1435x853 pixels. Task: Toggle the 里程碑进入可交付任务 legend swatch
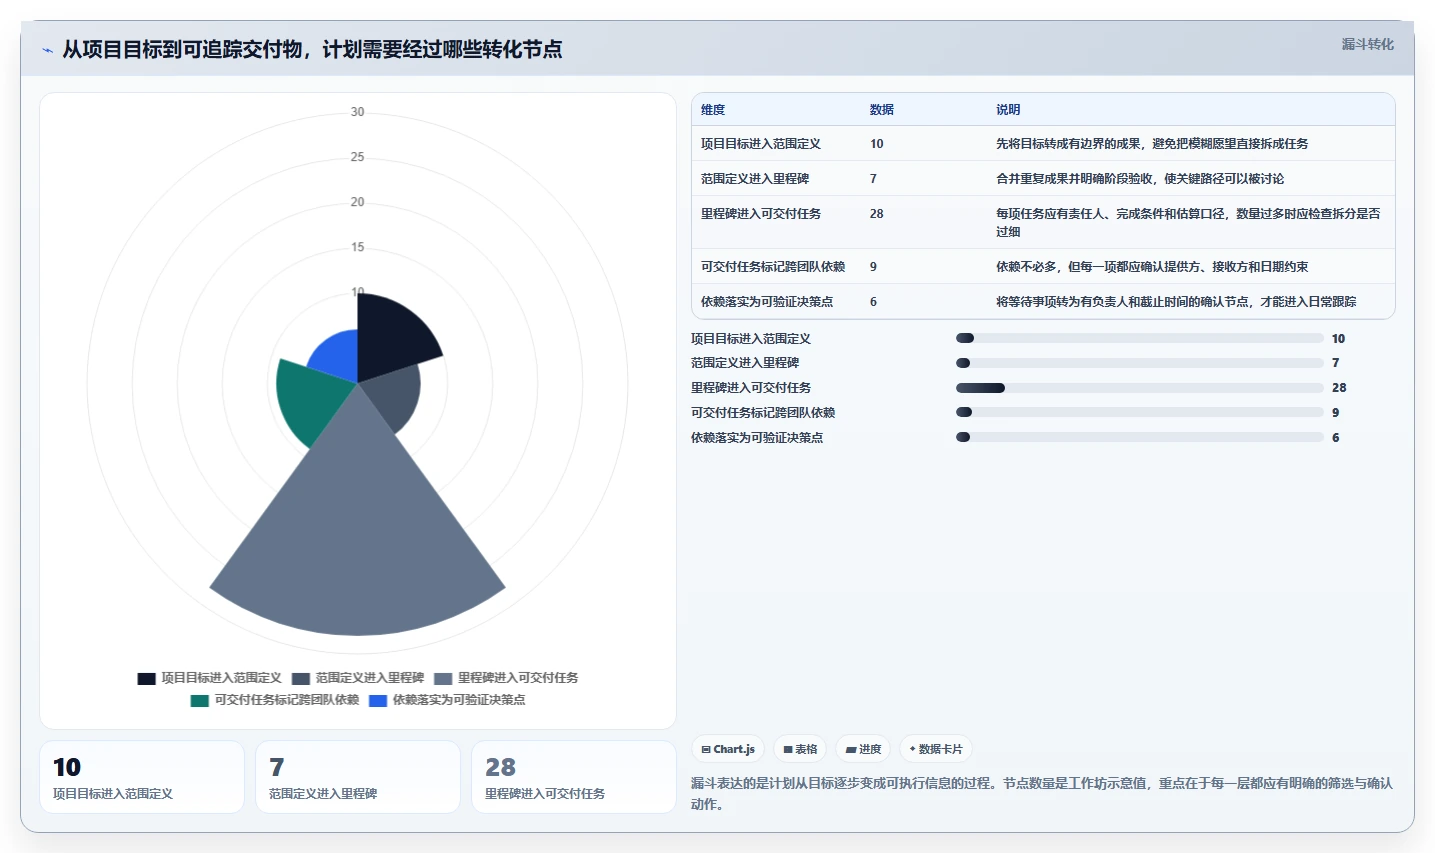point(443,678)
